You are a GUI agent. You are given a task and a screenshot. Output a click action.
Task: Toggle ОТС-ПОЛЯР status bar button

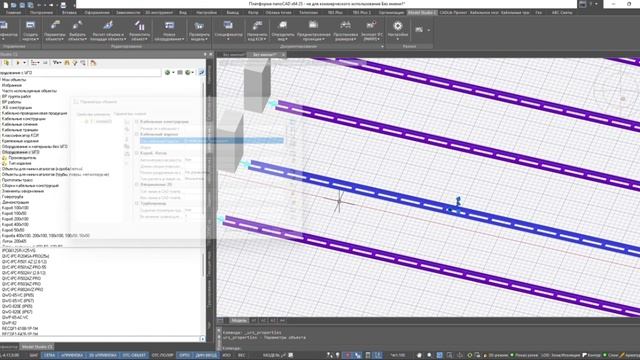click(162, 355)
